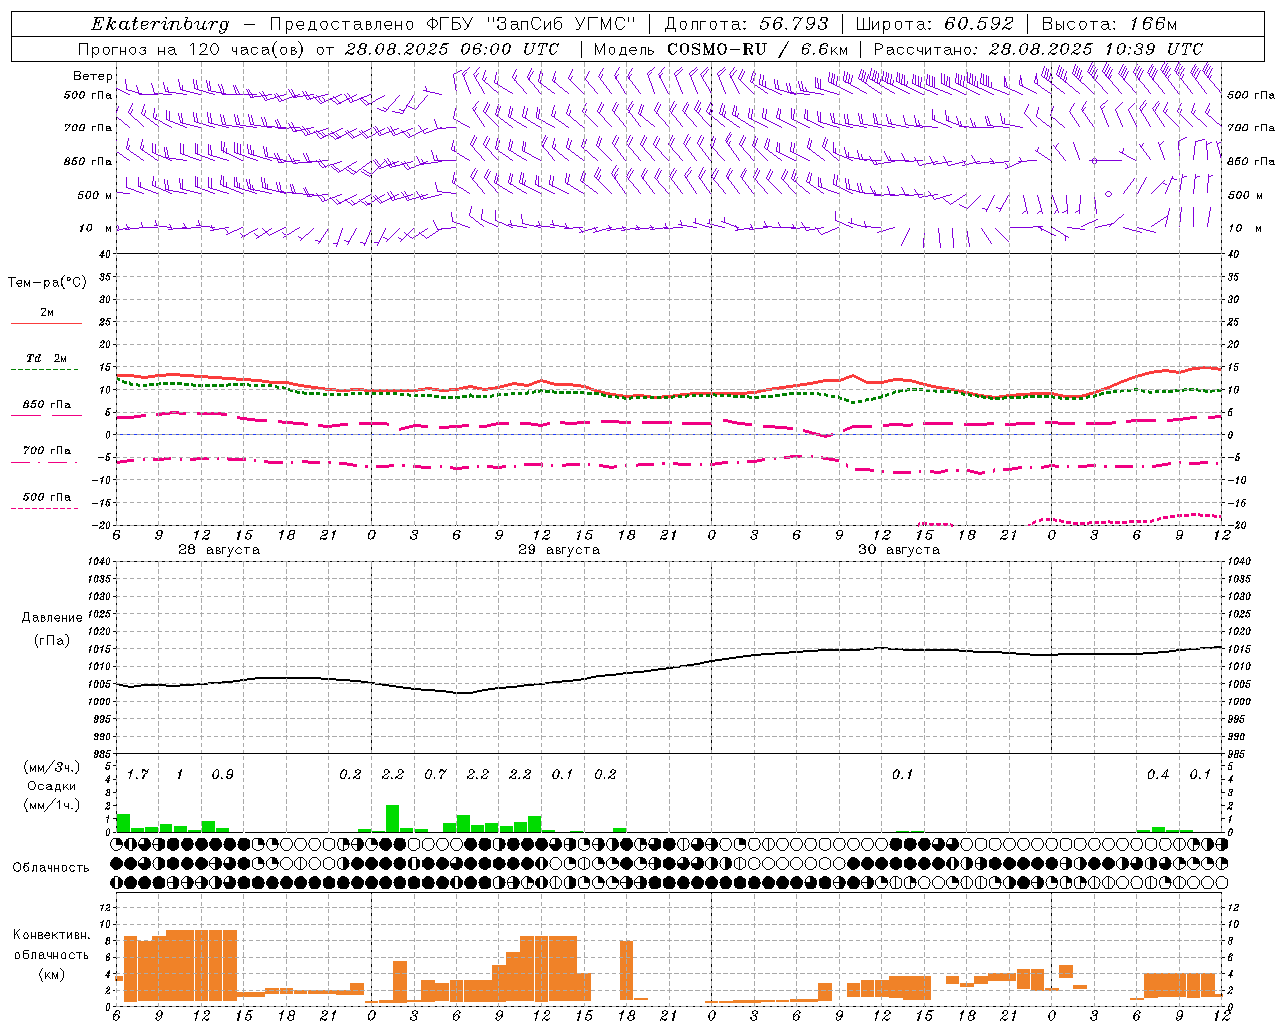The width and height of the screenshot is (1280, 1024).
Task: Click the "Конвективн." convective cloud label
Action: pyautogui.click(x=52, y=935)
